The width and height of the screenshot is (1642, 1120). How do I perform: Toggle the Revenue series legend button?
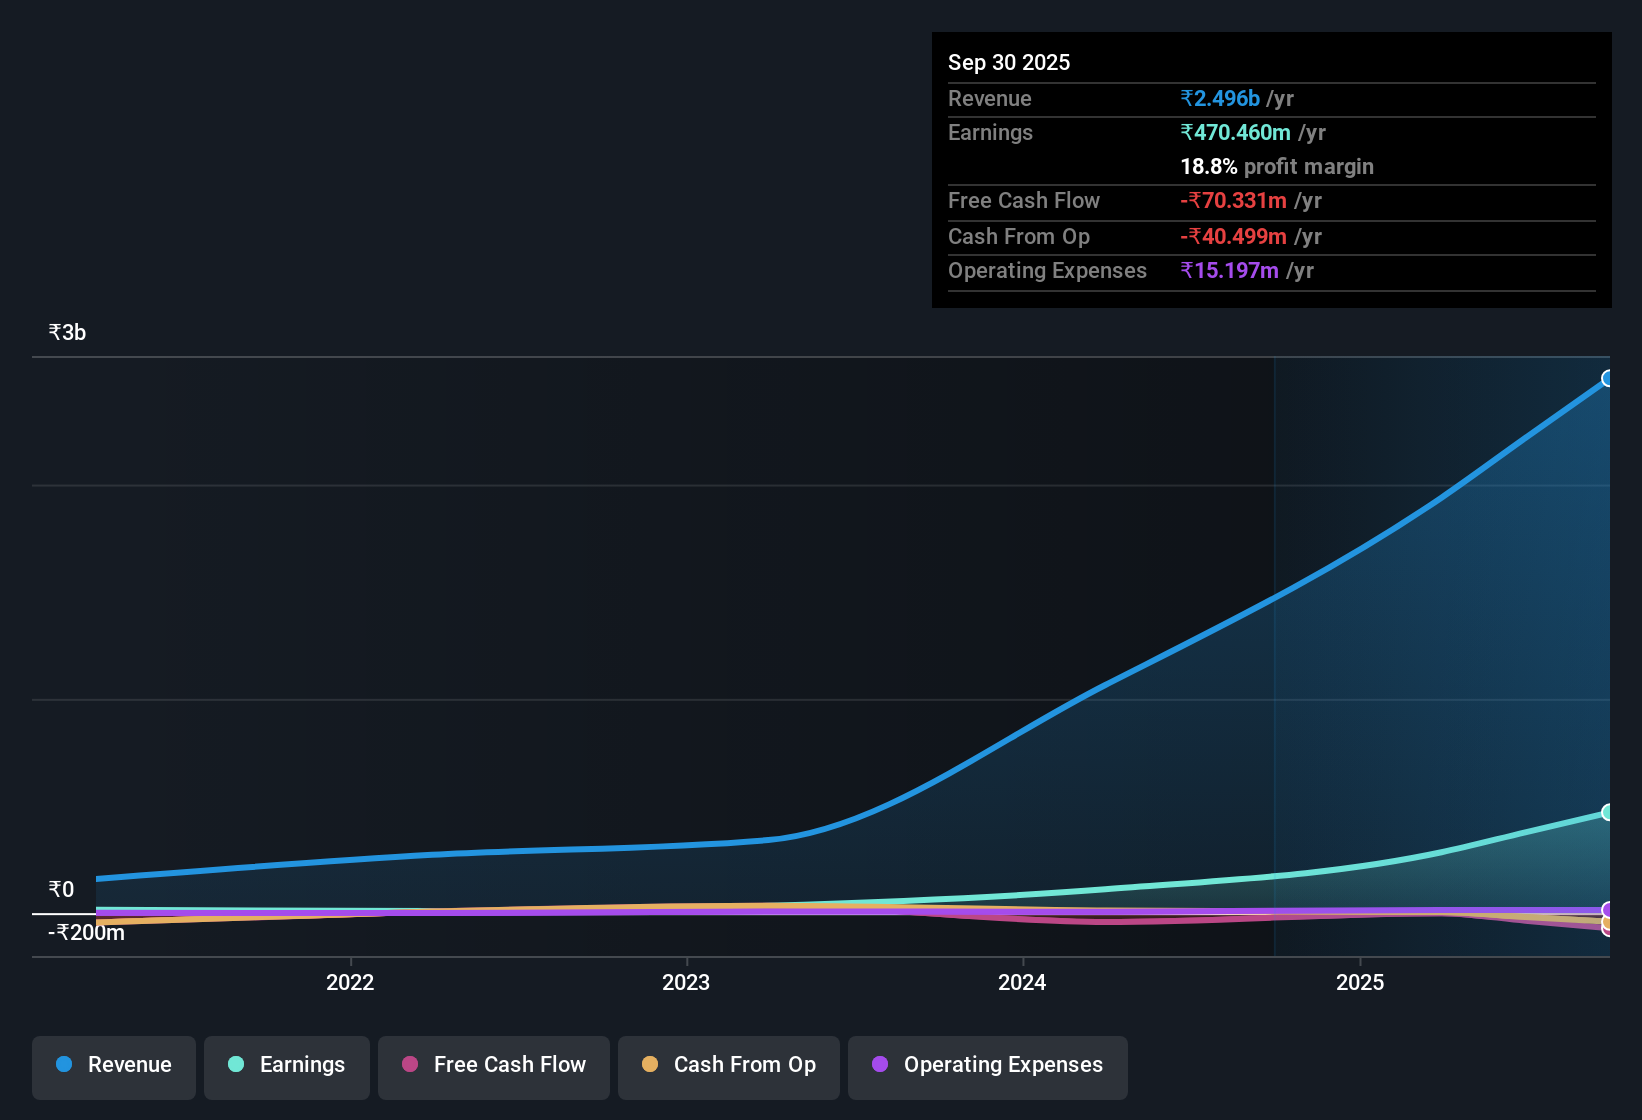click(x=114, y=1068)
